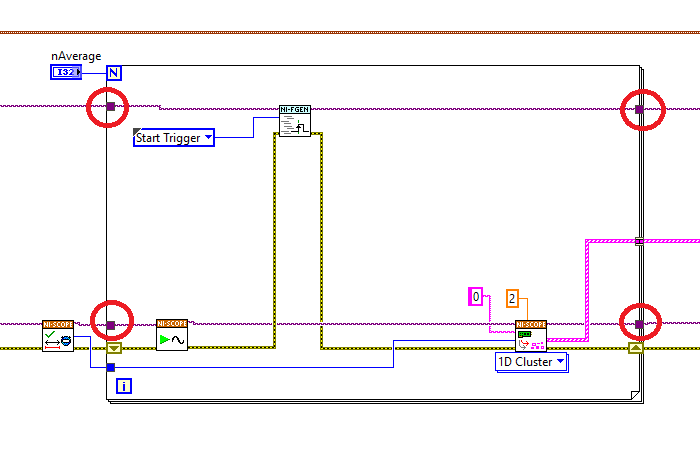
Task: Click the For Loop N count terminal
Action: [x=114, y=73]
